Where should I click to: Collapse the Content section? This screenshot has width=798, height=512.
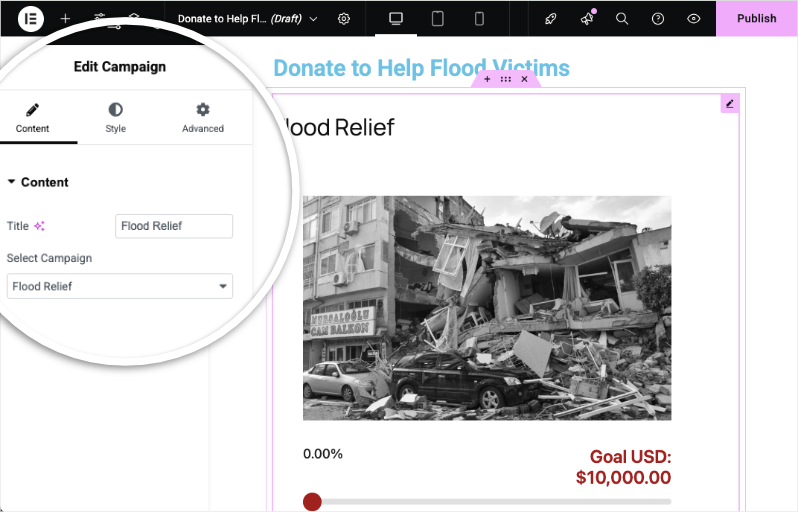38,182
